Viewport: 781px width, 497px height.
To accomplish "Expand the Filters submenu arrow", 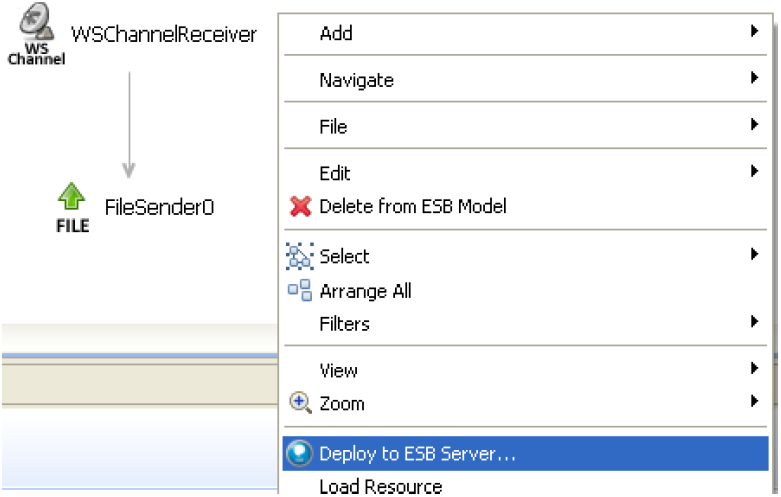I will coord(754,322).
